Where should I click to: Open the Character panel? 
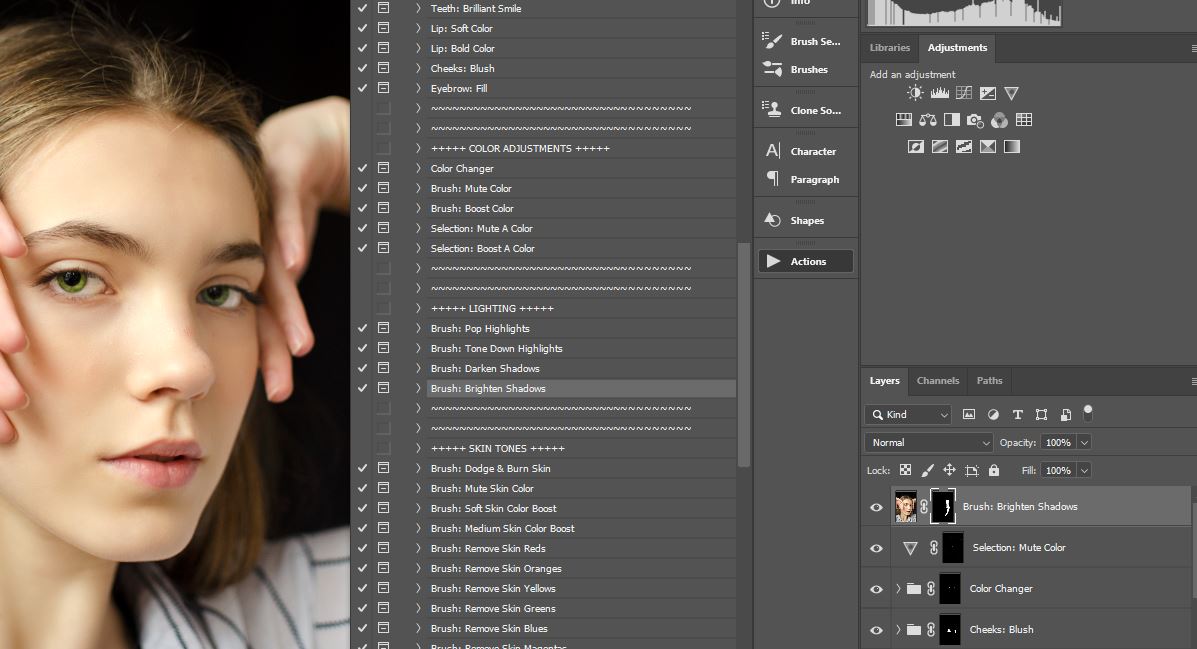pos(805,151)
